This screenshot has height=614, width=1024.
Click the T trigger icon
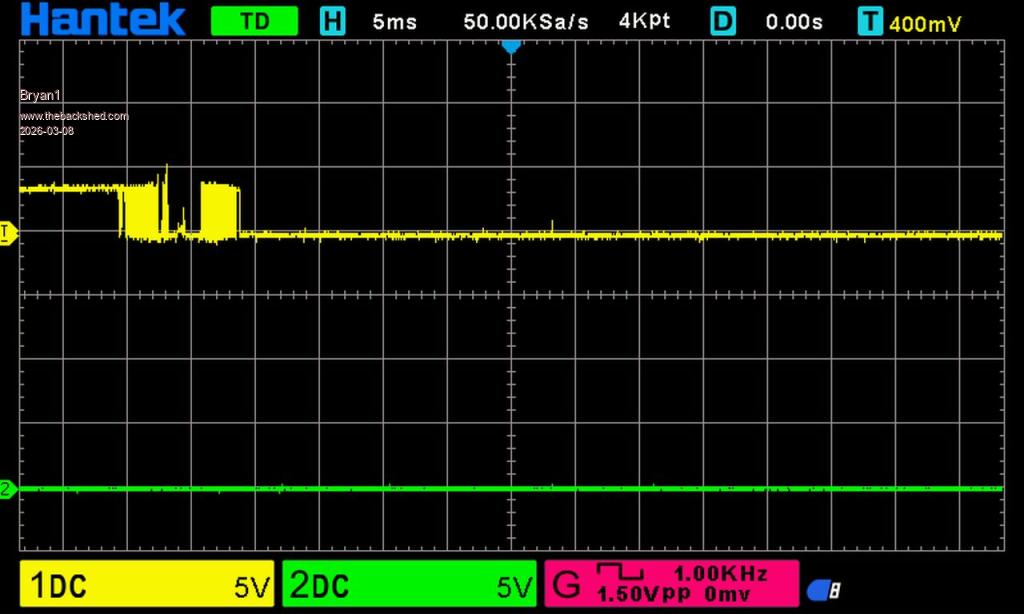coord(871,21)
